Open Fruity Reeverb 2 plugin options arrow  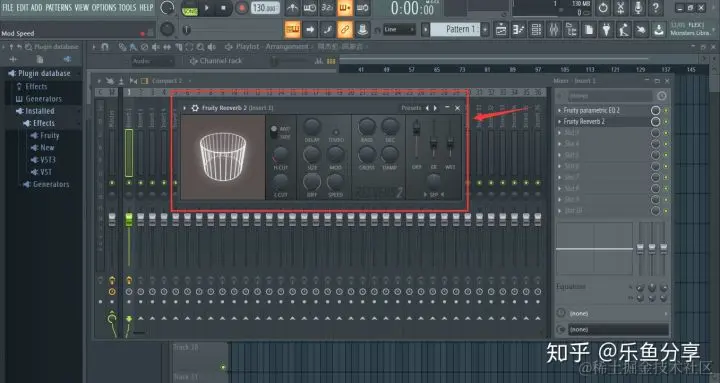(x=185, y=108)
